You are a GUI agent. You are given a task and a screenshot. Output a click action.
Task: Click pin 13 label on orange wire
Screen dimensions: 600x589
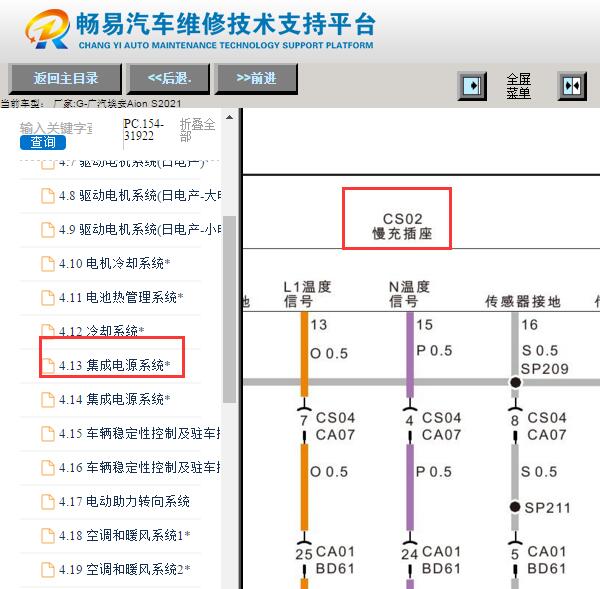click(318, 325)
